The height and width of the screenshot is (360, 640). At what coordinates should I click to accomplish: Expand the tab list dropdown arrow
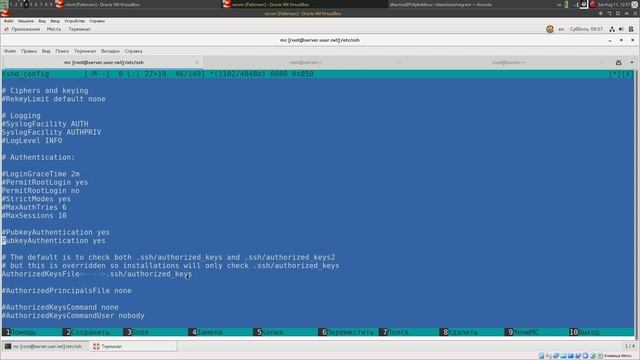pos(632,62)
